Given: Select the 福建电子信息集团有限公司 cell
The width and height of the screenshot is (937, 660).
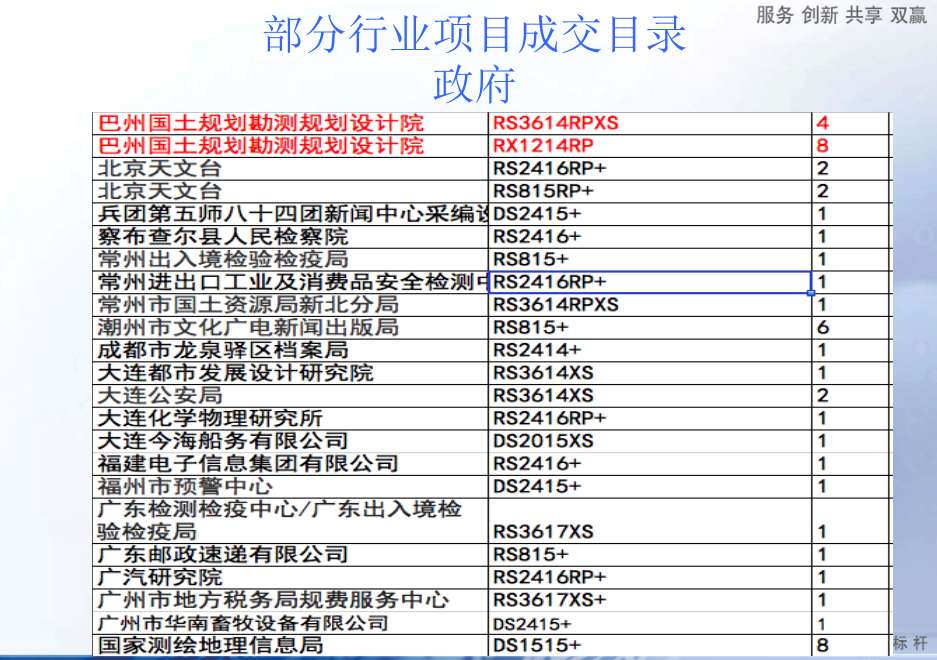Looking at the screenshot, I should click(x=290, y=464).
